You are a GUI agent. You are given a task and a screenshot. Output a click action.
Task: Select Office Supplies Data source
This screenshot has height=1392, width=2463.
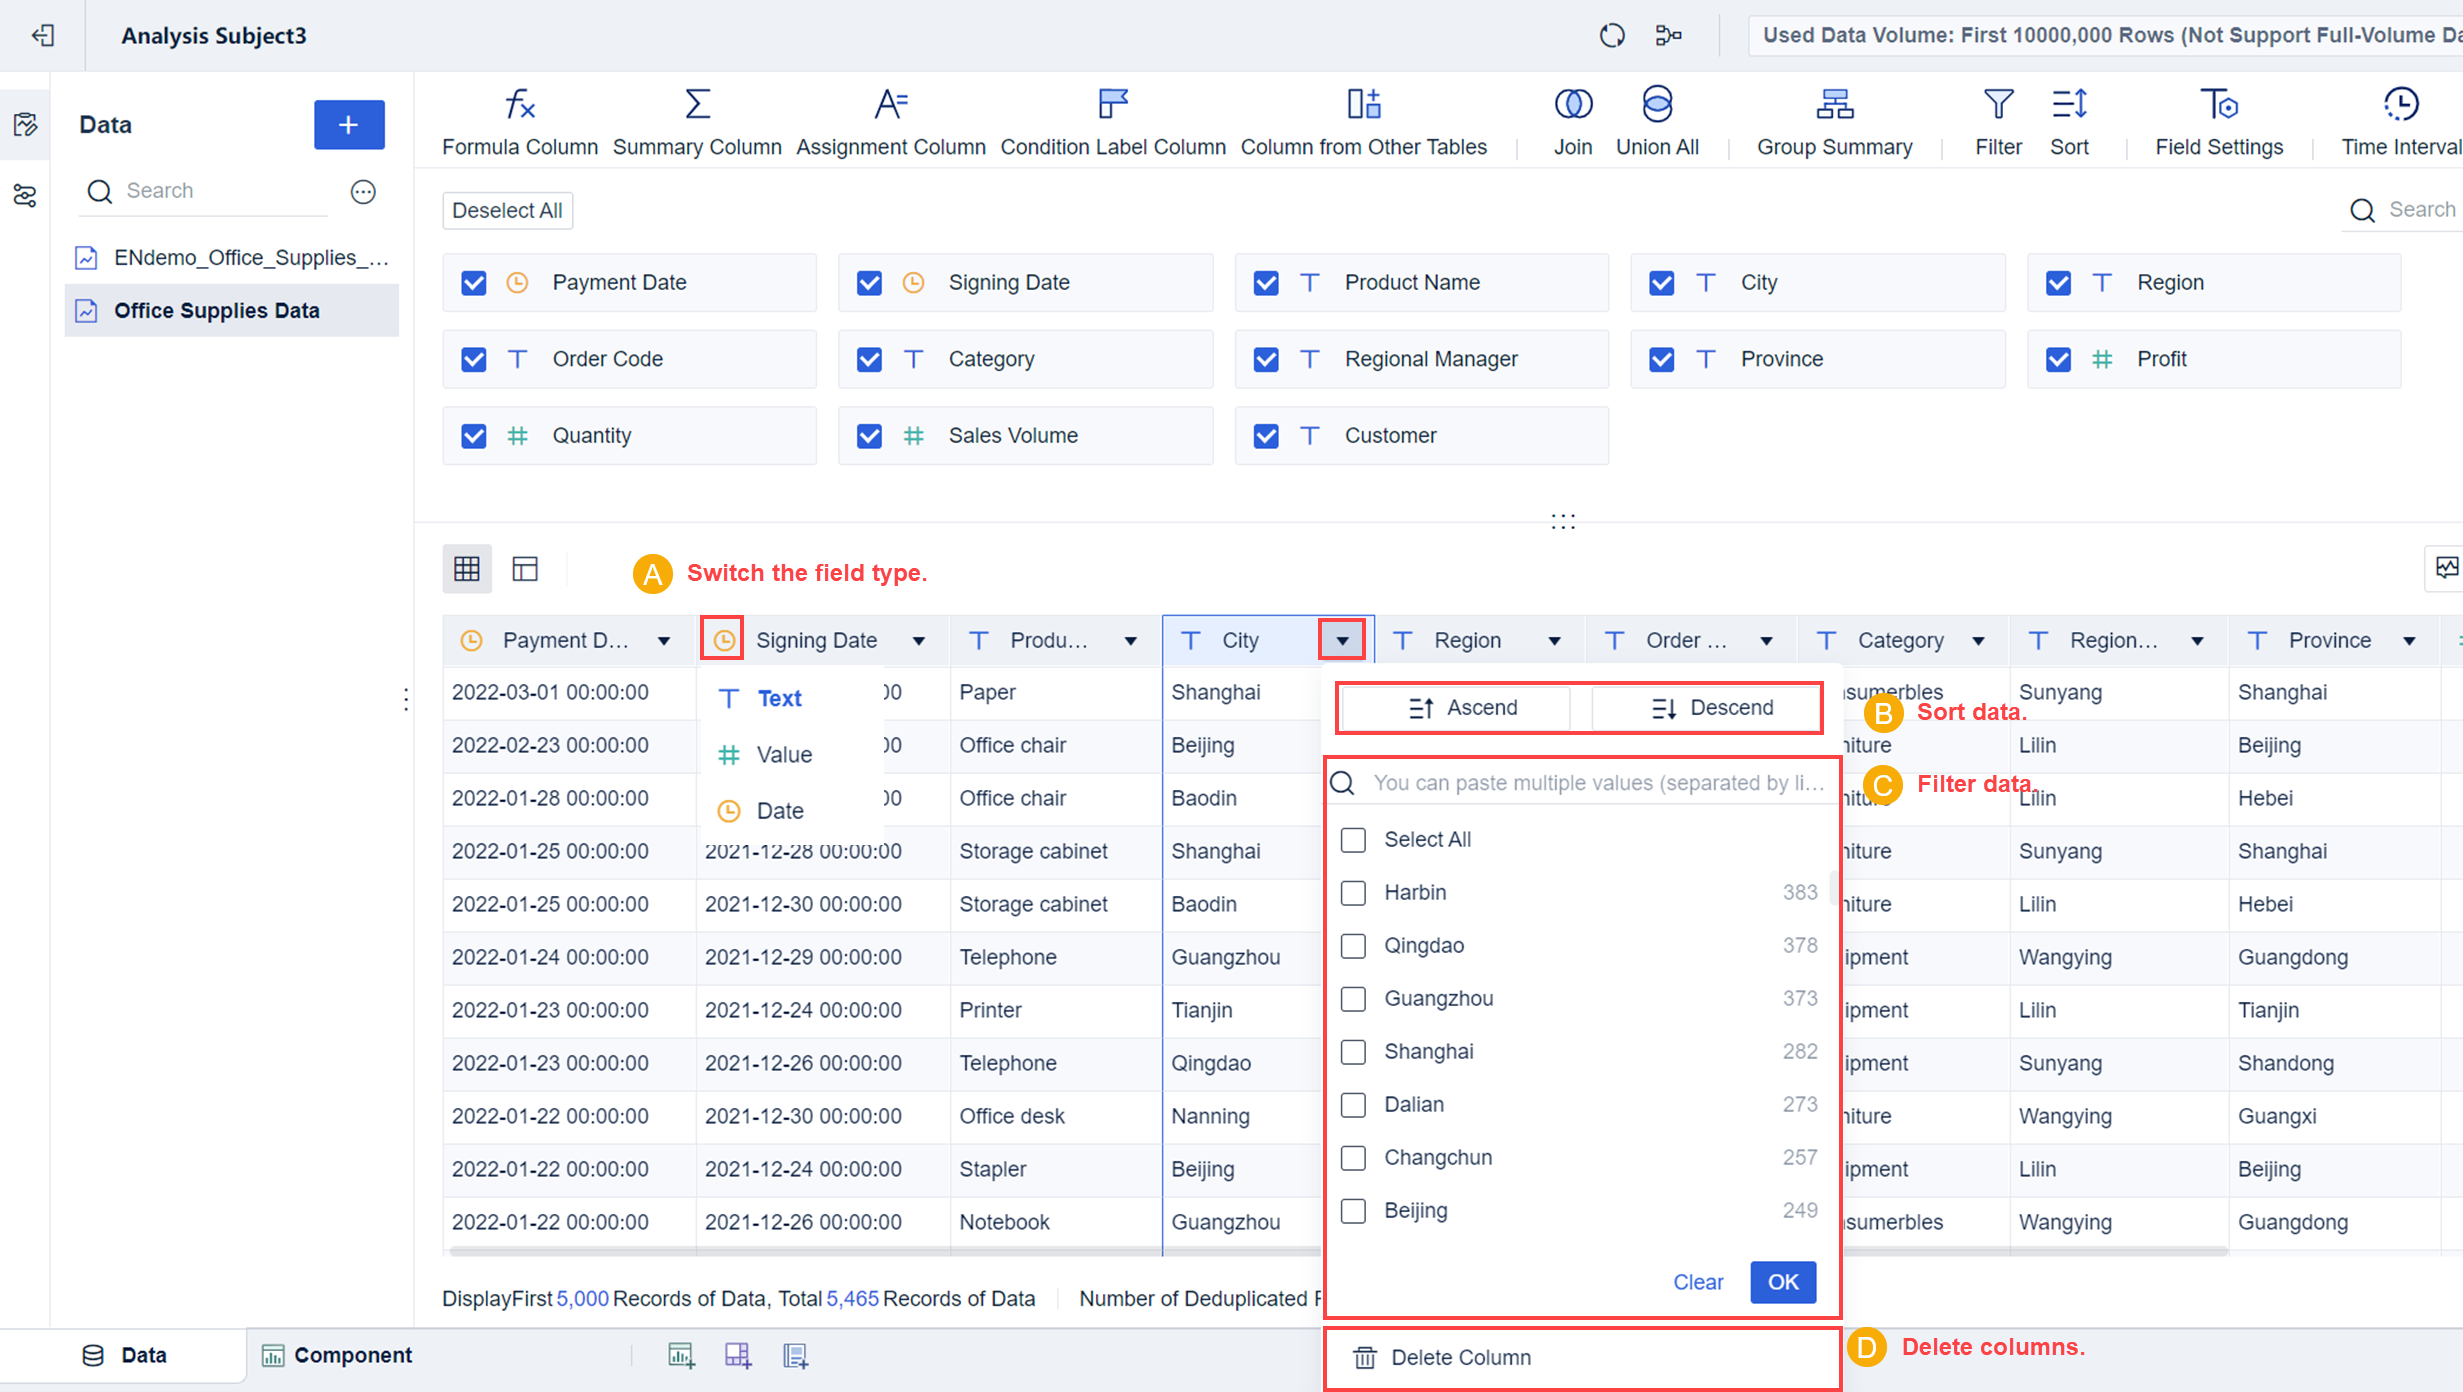click(215, 310)
